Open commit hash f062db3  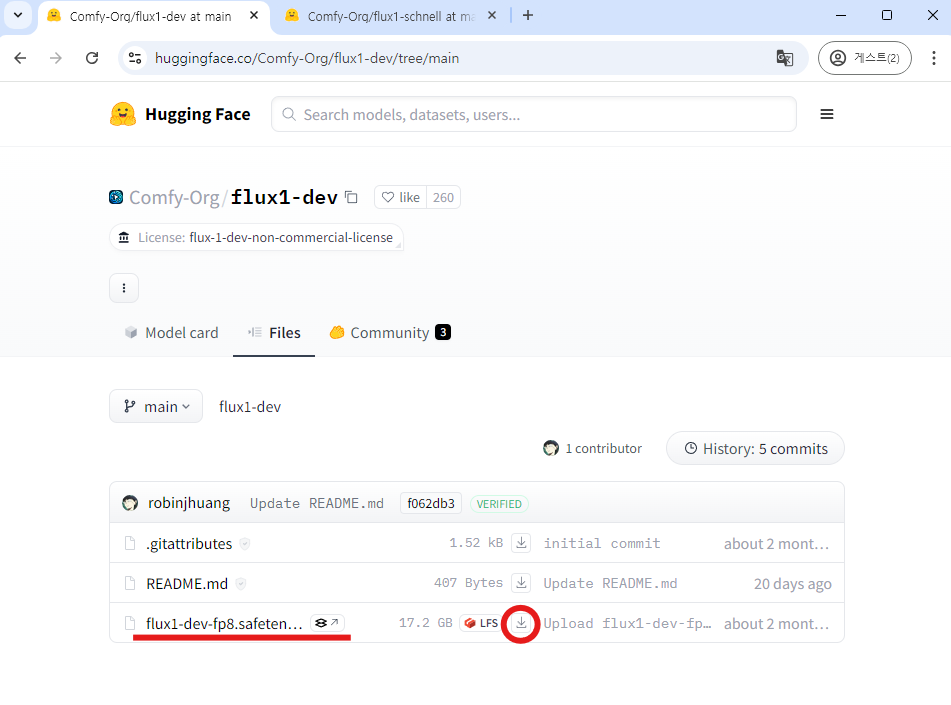pyautogui.click(x=431, y=504)
